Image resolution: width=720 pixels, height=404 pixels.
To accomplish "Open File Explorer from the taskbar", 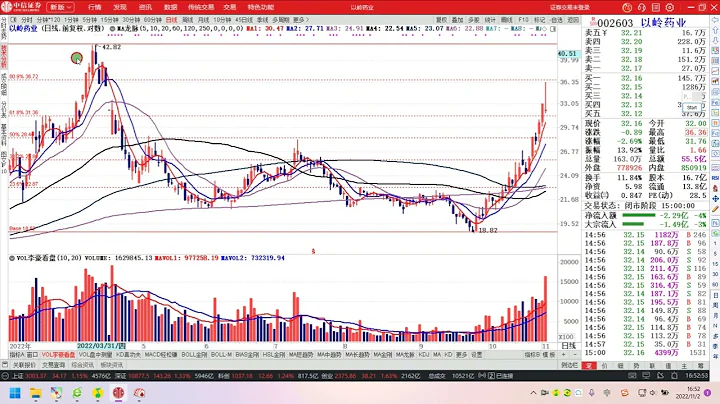I will 36,393.
